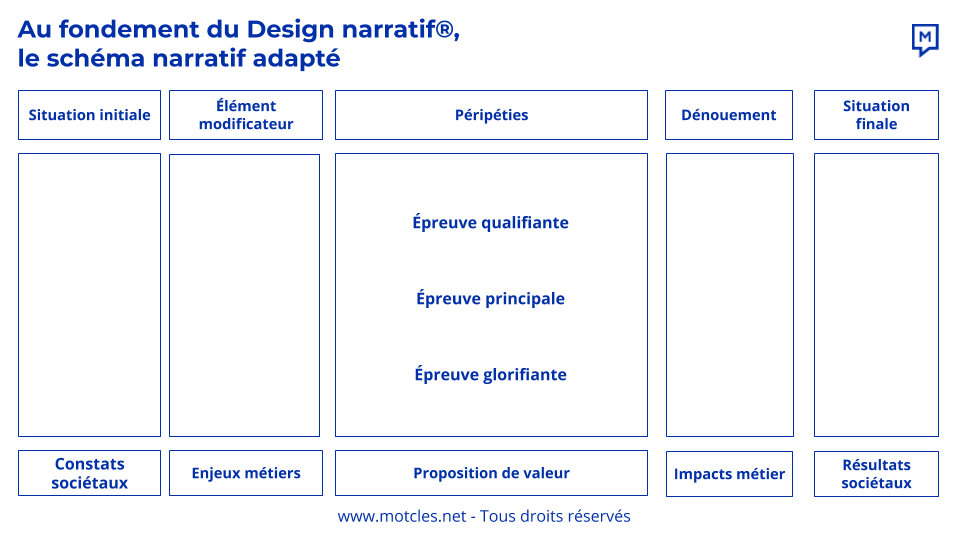Click the Résultats sociétaux box
This screenshot has width=960, height=540.
coord(876,474)
